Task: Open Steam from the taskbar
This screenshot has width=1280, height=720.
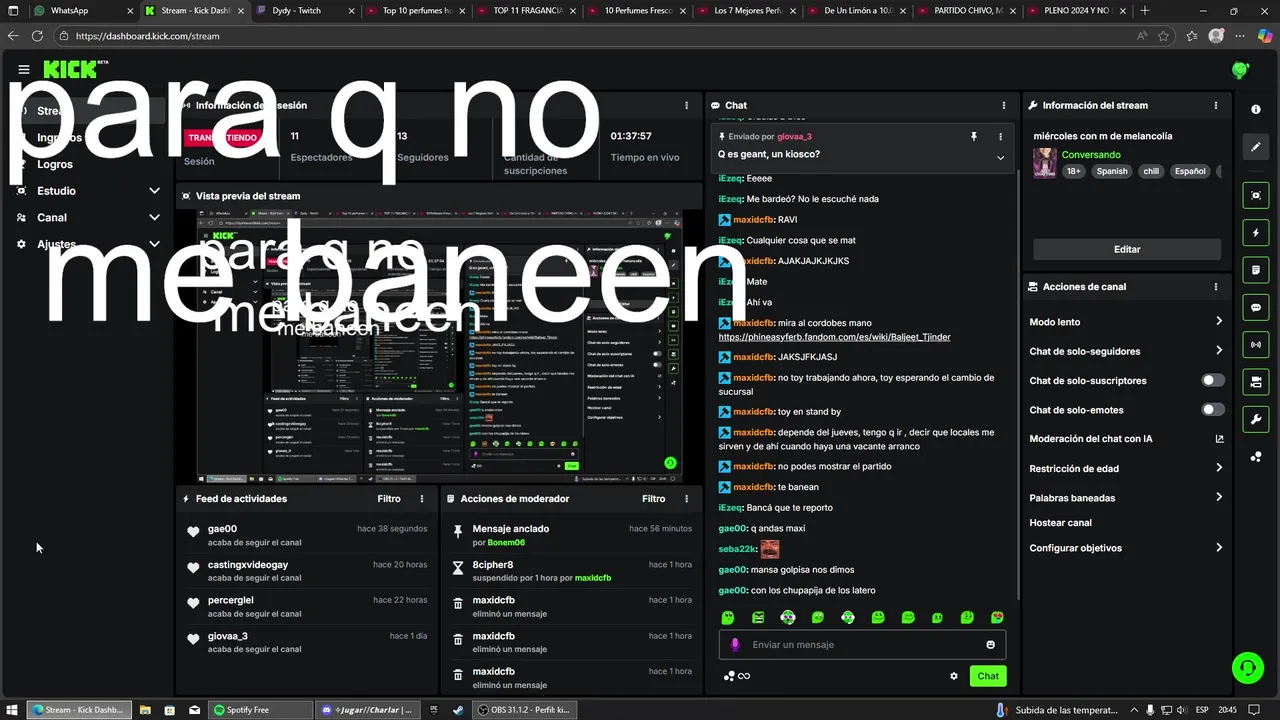Action: 458,710
